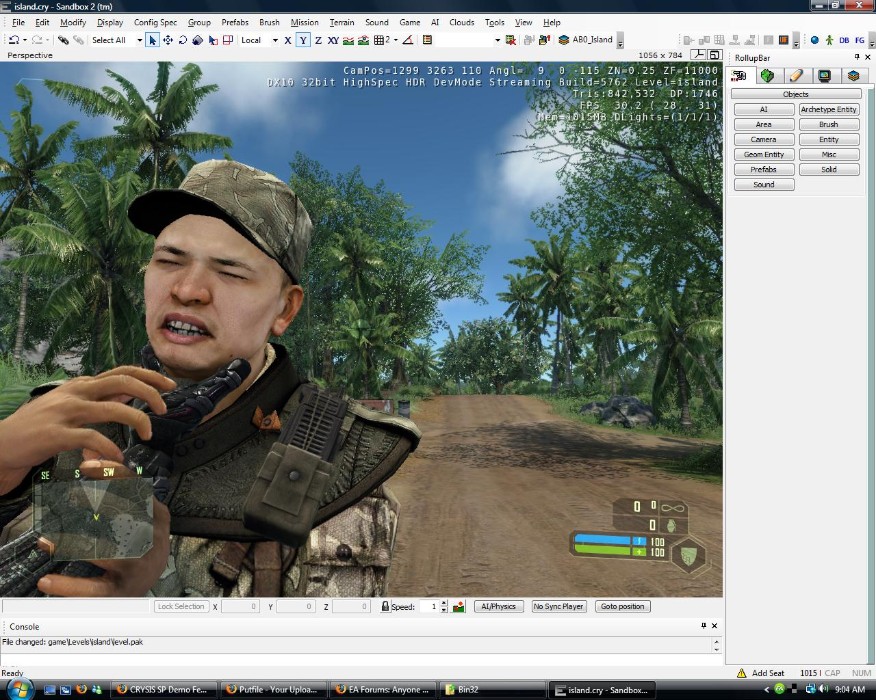Image resolution: width=876 pixels, height=700 pixels.
Task: Activate the Move object tool
Action: click(x=167, y=40)
